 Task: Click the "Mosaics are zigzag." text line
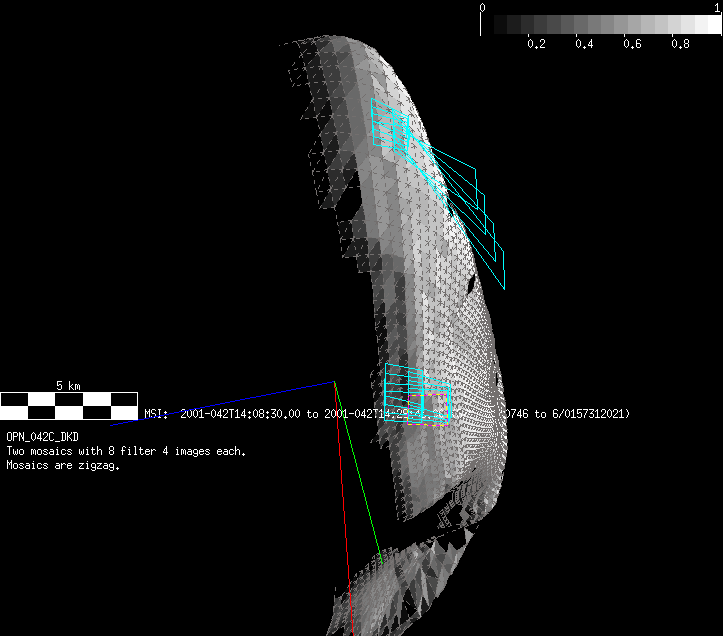coord(63,465)
